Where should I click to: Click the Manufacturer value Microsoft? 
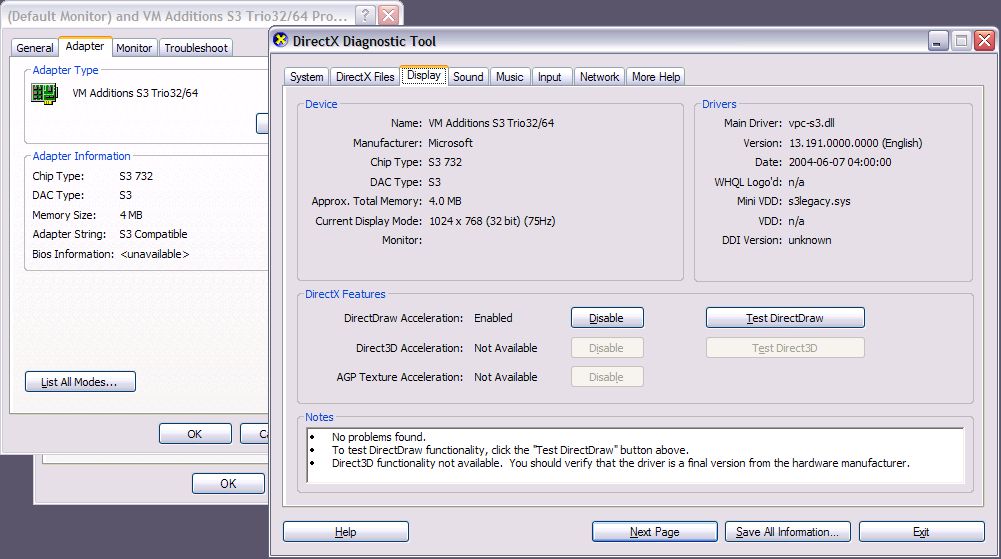point(451,143)
